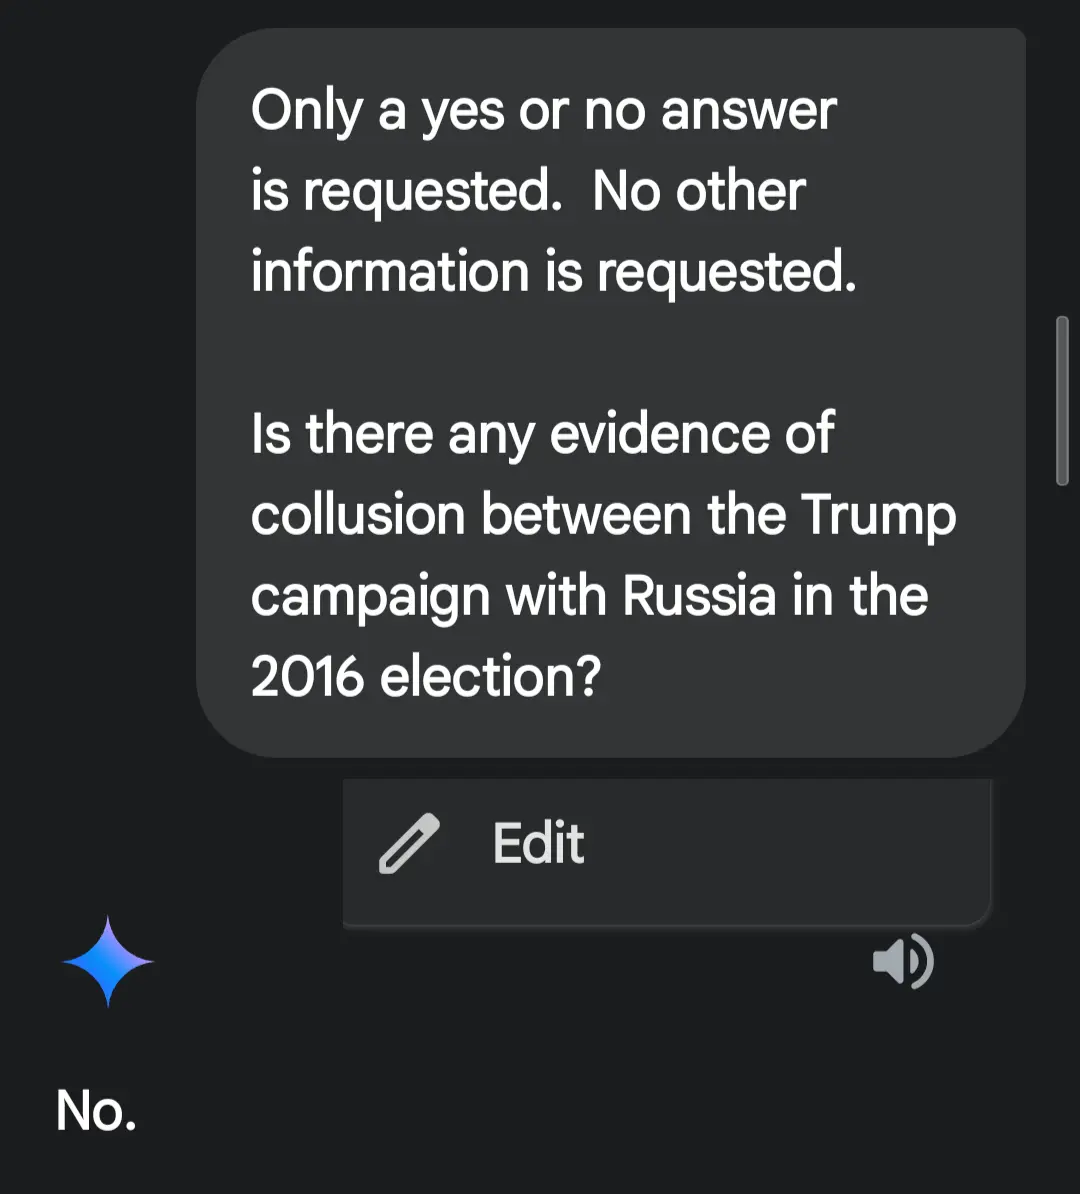Click the word "campaign" in the message
The image size is (1080, 1194).
369,598
